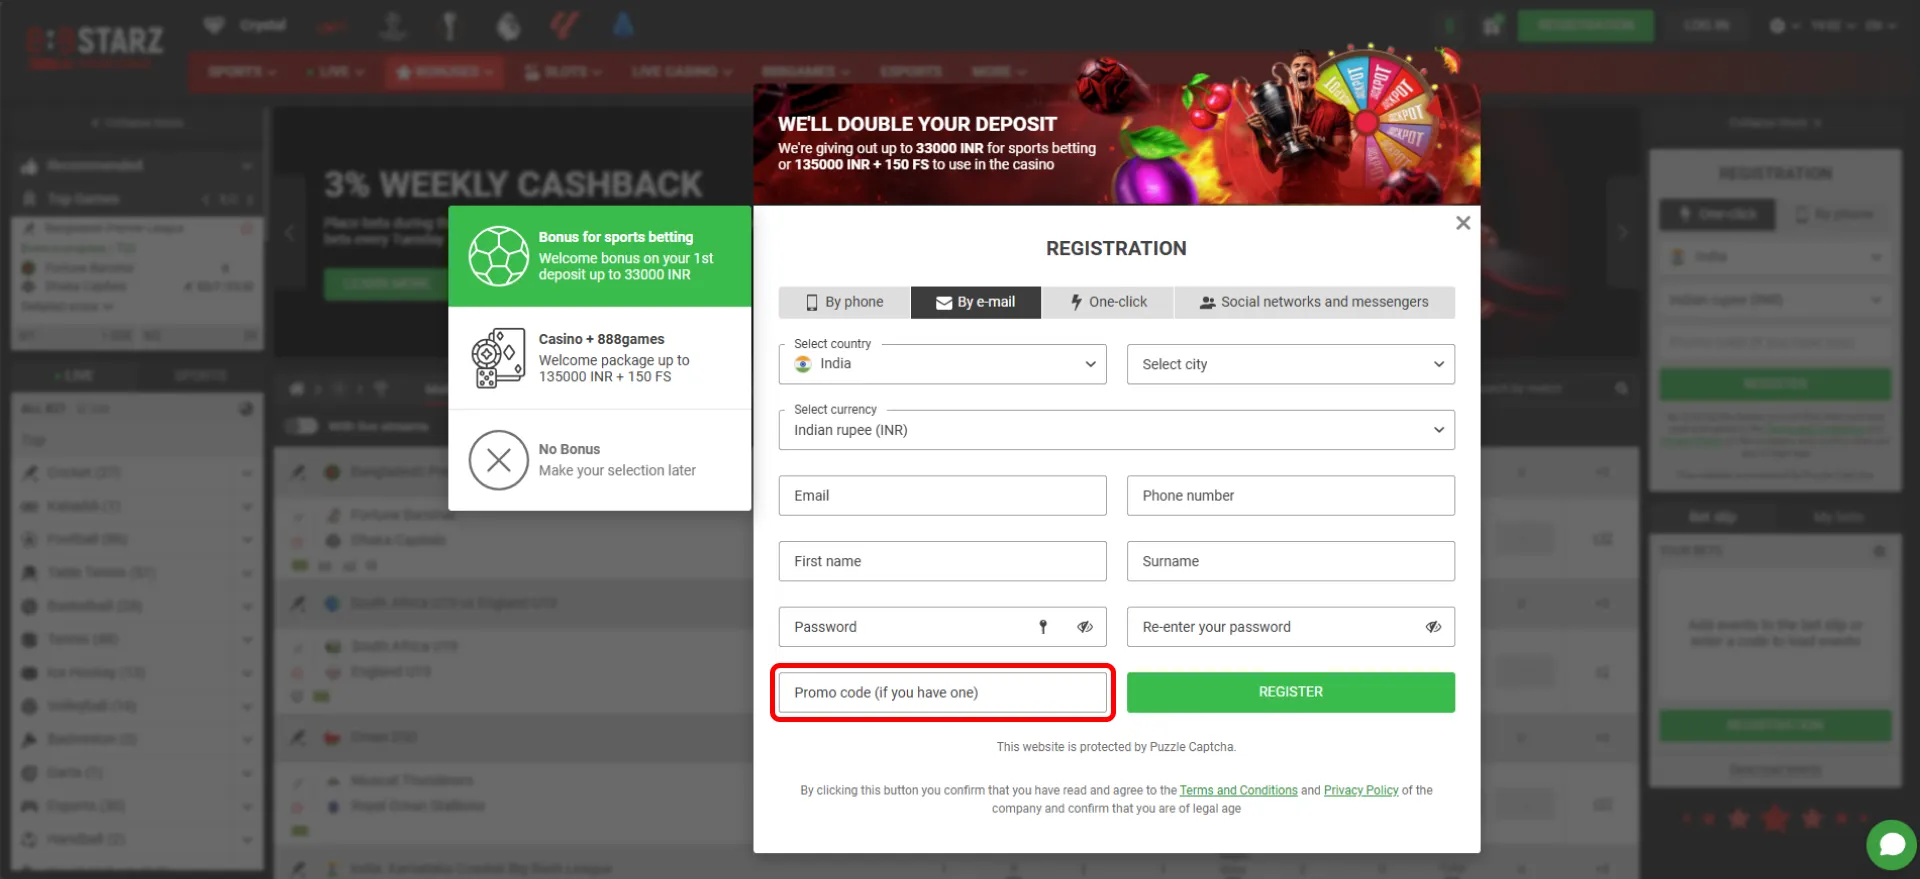The height and width of the screenshot is (879, 1920).
Task: Select the No Bonus option
Action: click(616, 460)
